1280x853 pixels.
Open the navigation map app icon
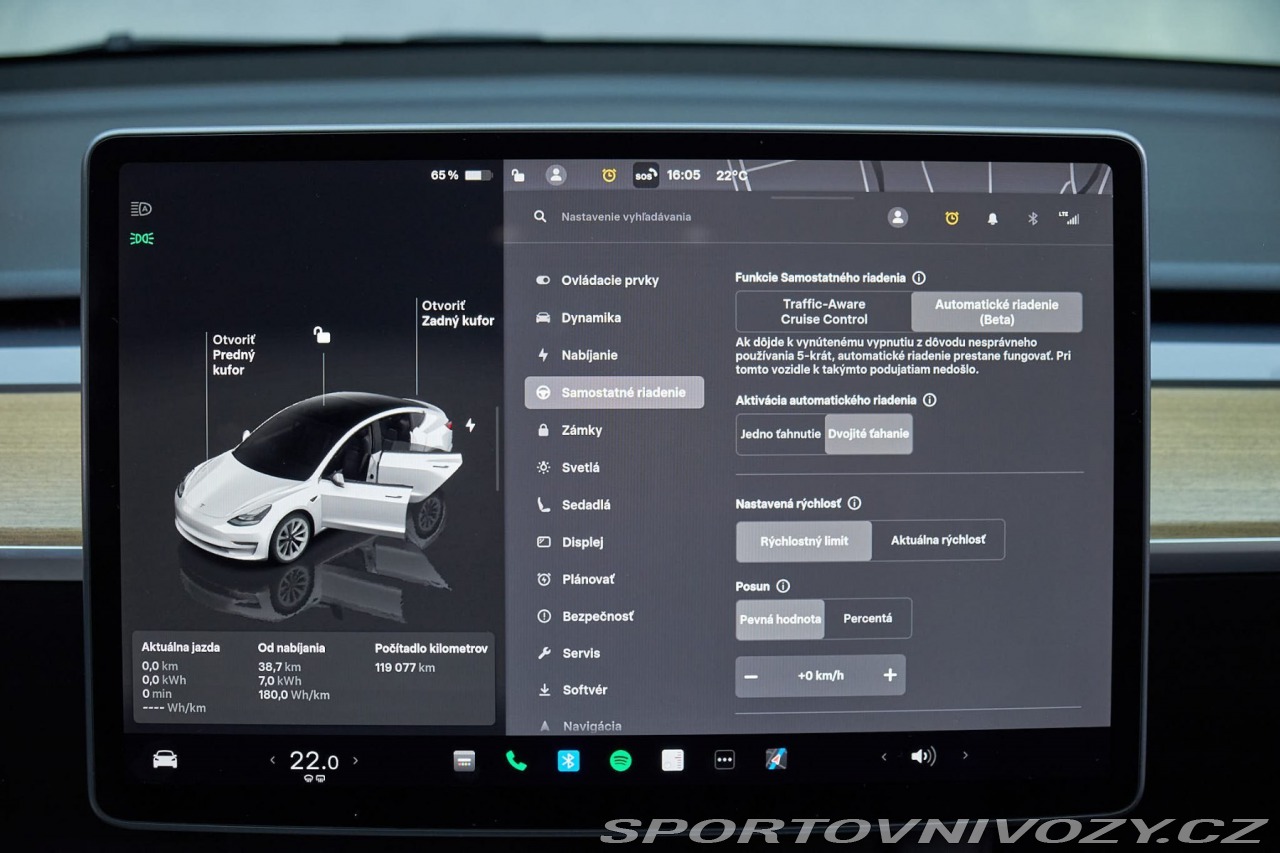[x=776, y=760]
